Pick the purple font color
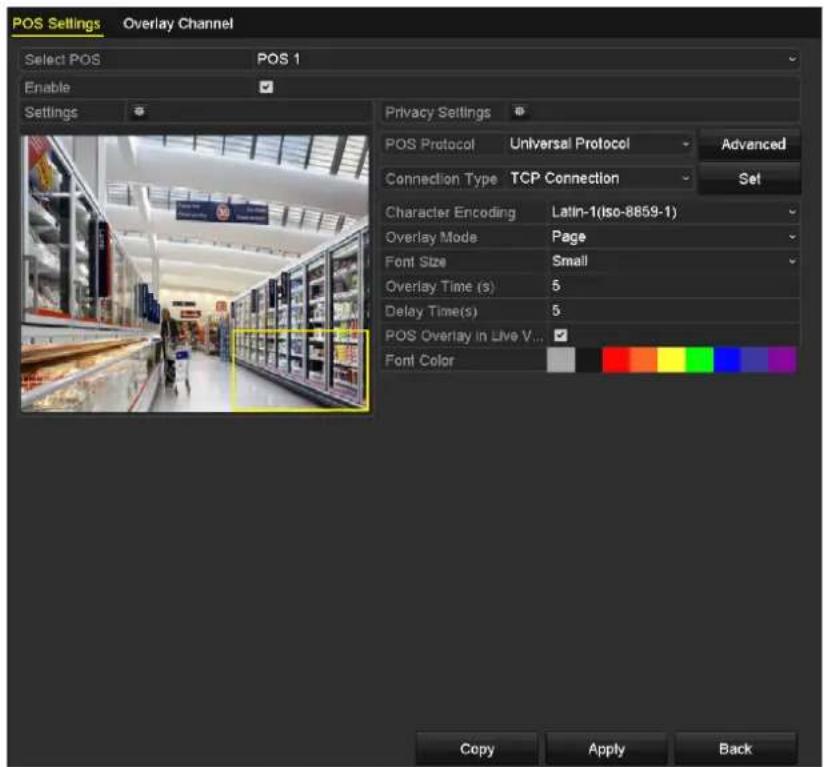Image resolution: width=824 pixels, height=767 pixels. [782, 360]
